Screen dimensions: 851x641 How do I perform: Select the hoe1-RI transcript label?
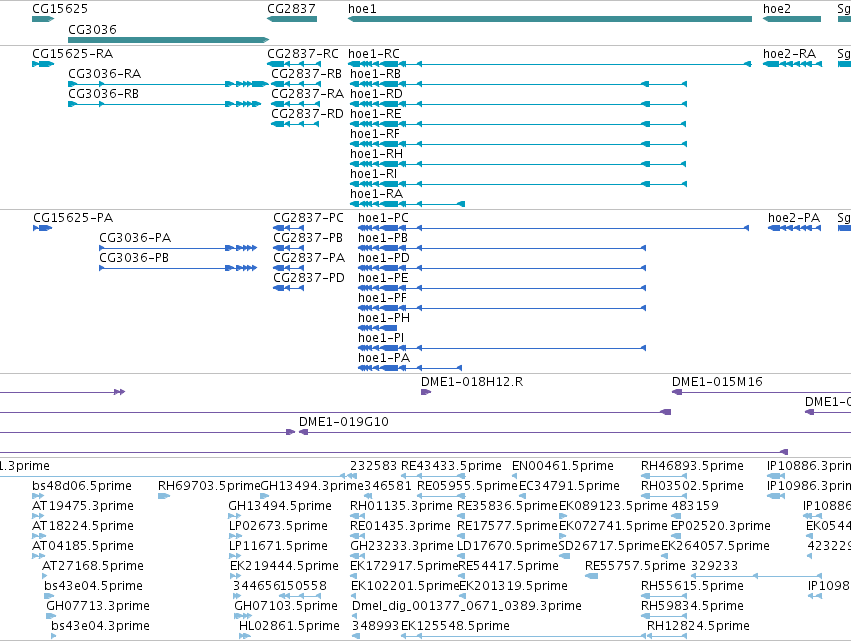[373, 174]
